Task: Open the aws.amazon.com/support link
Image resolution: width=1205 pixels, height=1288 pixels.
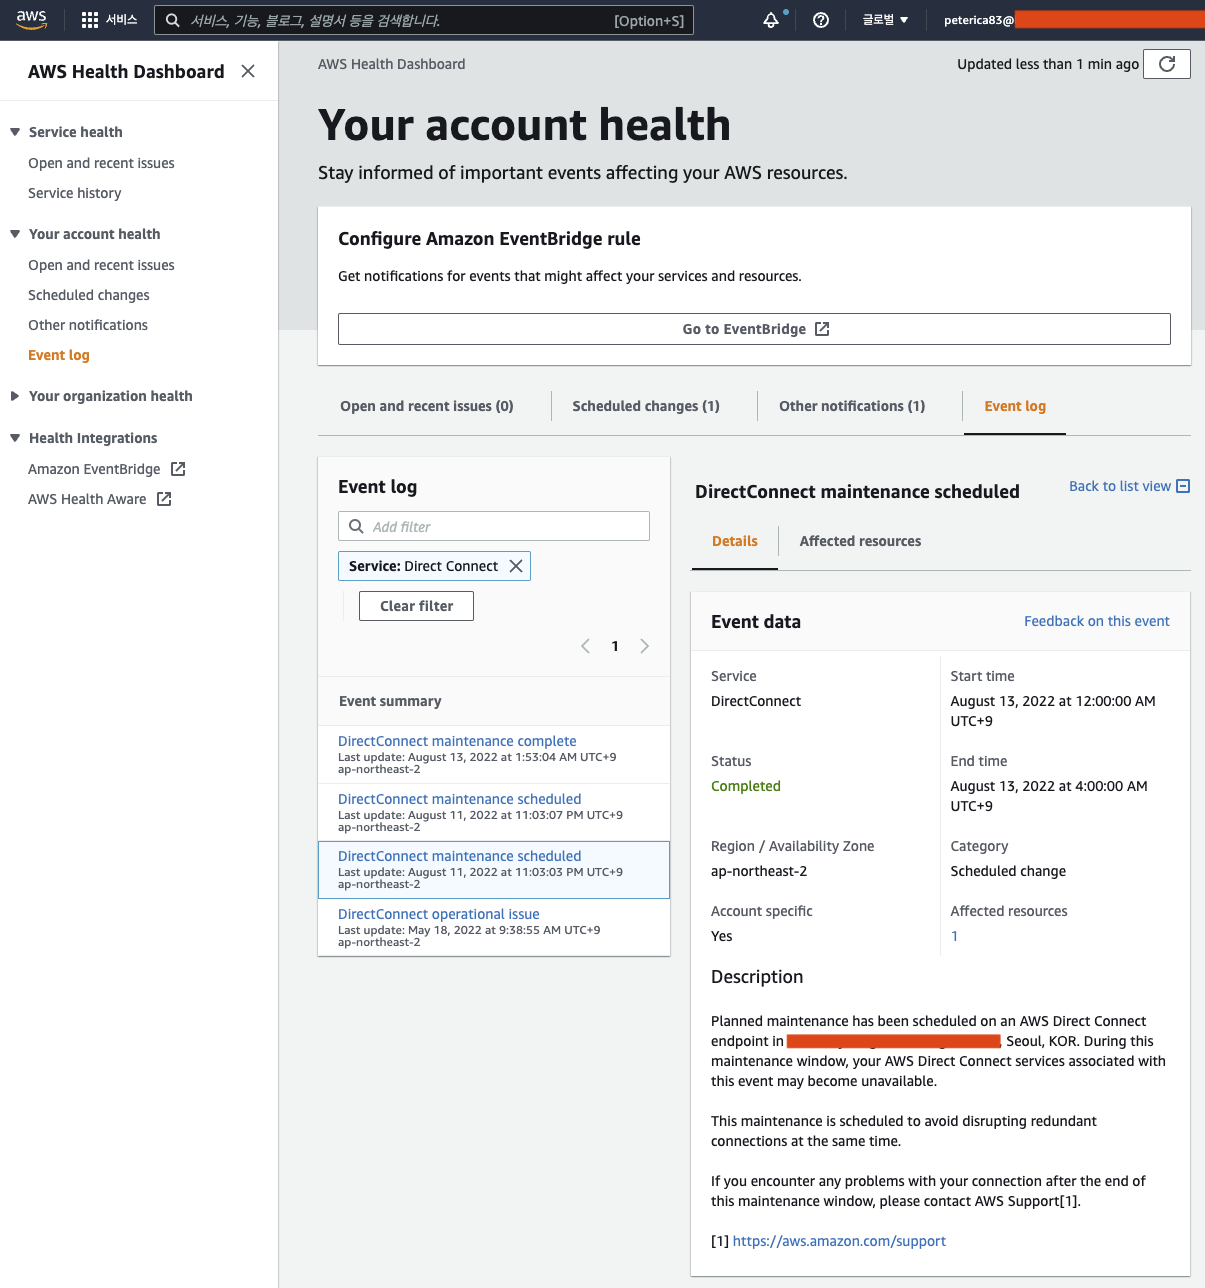Action: coord(839,1241)
